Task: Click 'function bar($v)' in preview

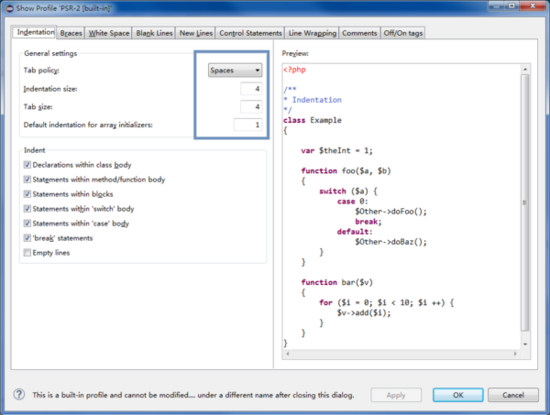Action: 337,282
